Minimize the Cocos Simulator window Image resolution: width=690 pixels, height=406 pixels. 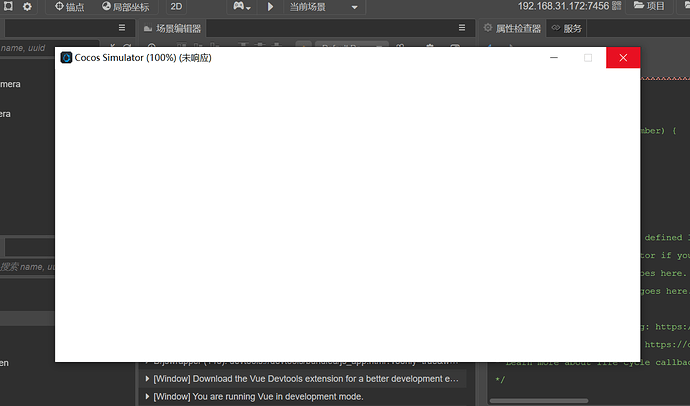554,58
